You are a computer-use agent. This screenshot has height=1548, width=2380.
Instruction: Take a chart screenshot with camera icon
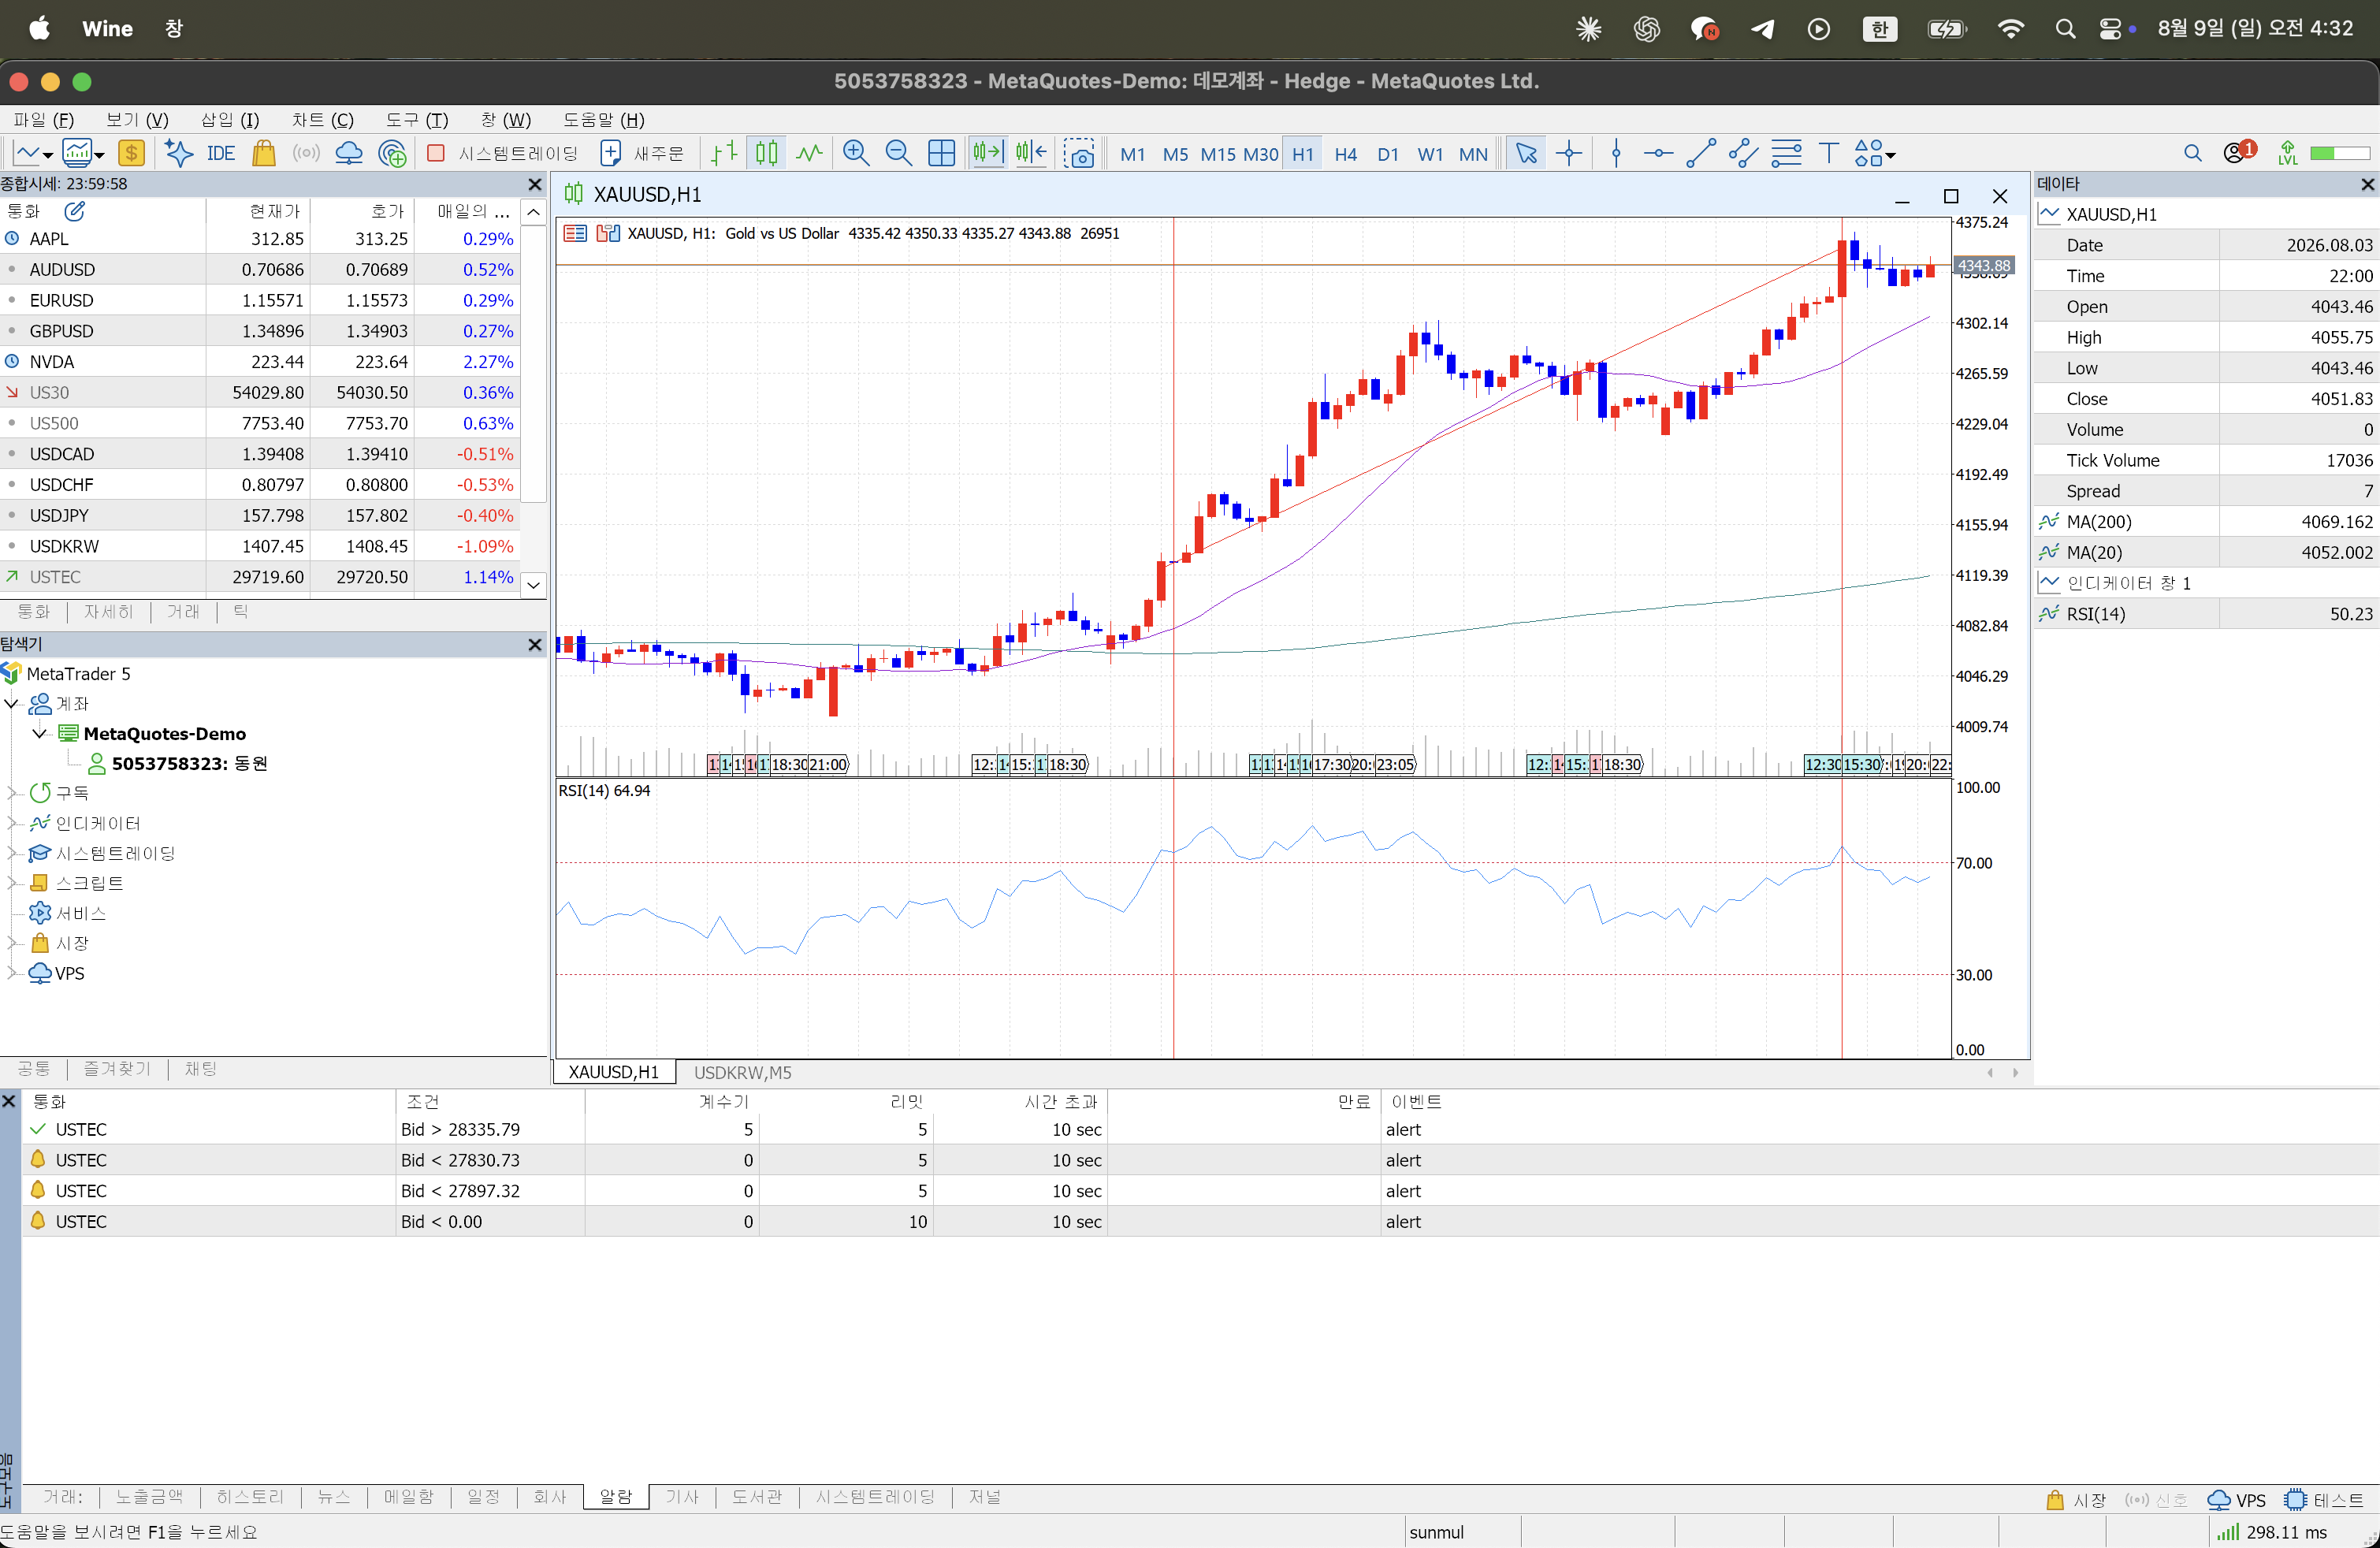(1080, 153)
